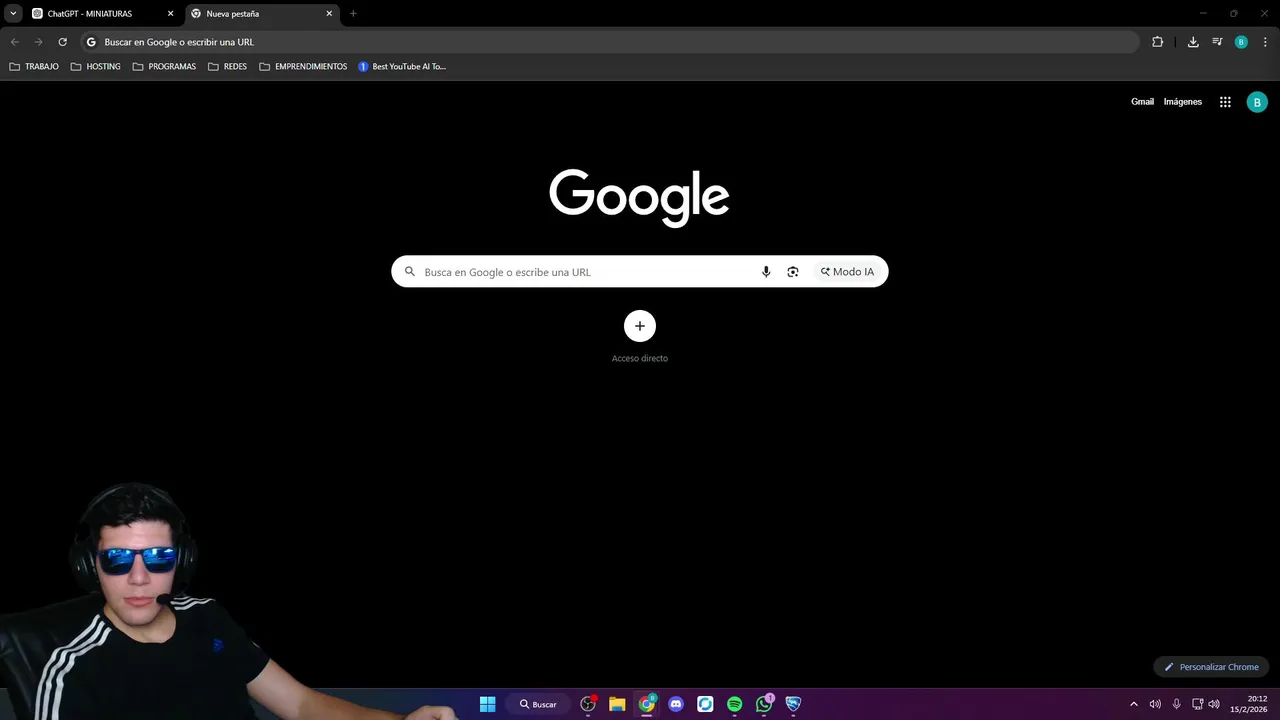
Task: Click the Modo IA button
Action: 847,272
